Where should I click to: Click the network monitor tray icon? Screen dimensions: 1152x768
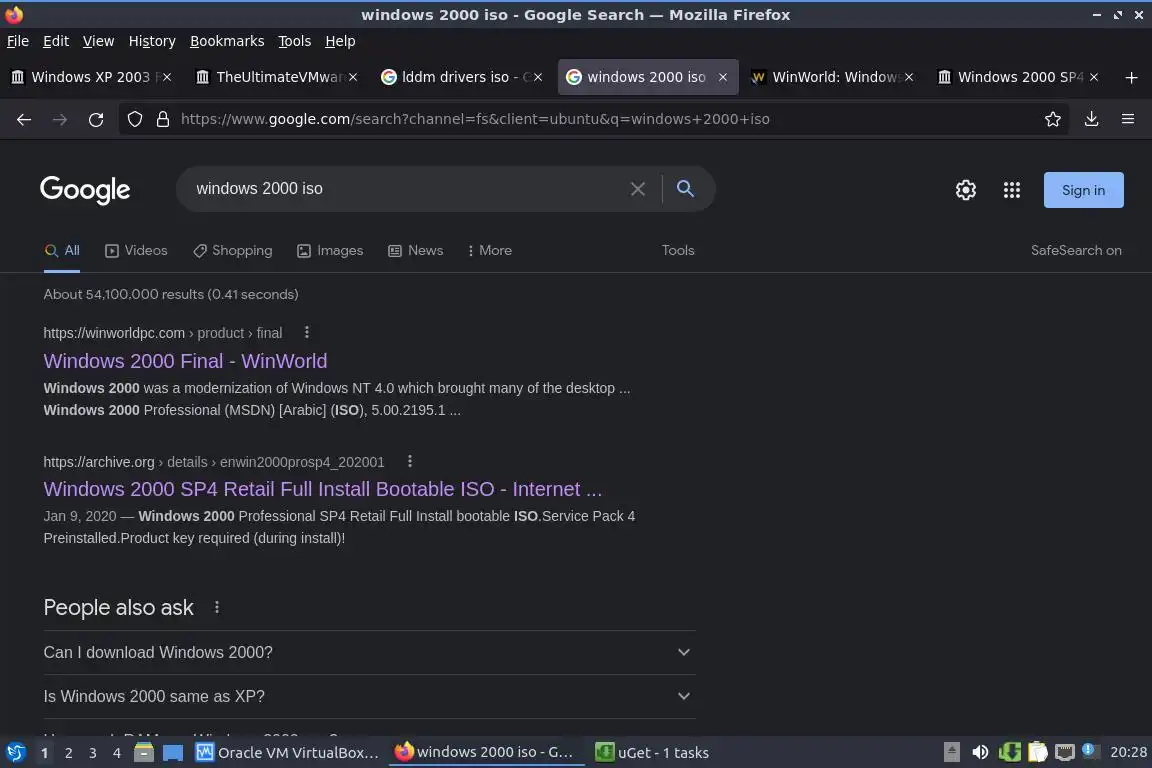1065,753
